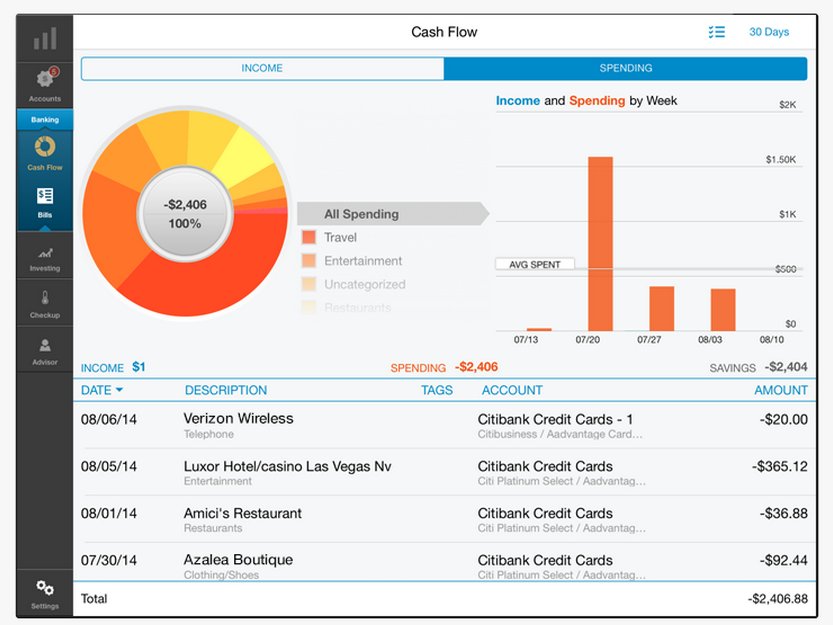The height and width of the screenshot is (625, 833).
Task: Open the Bills icon in sidebar
Action: click(45, 196)
